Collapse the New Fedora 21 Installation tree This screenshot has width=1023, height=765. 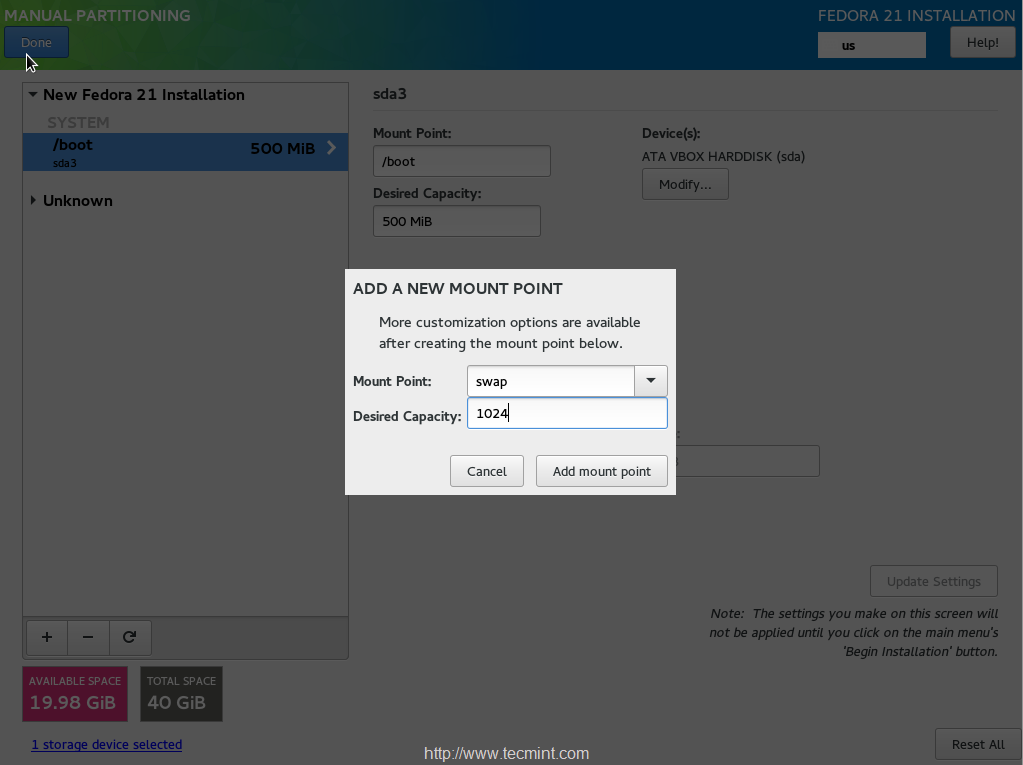click(33, 95)
